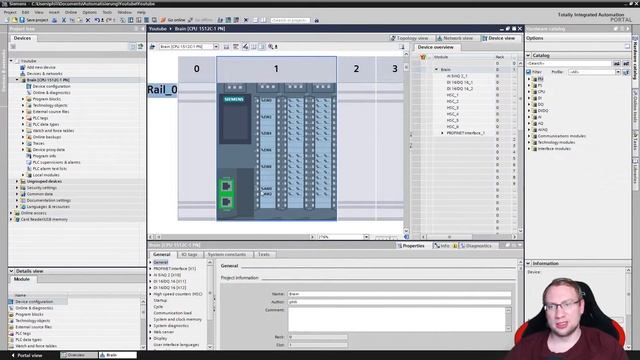640x360 pixels.
Task: Click the Devices & networks icon in the project tree
Action: pos(22,73)
